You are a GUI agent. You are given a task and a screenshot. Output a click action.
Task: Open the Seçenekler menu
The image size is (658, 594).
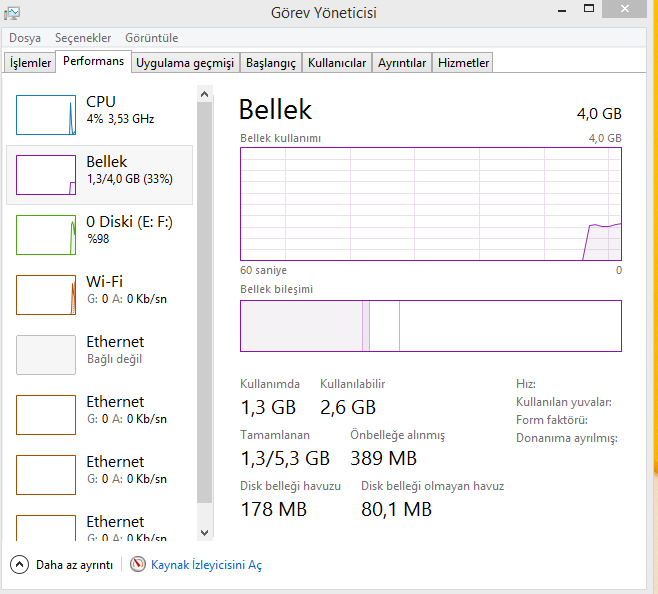pyautogui.click(x=83, y=38)
